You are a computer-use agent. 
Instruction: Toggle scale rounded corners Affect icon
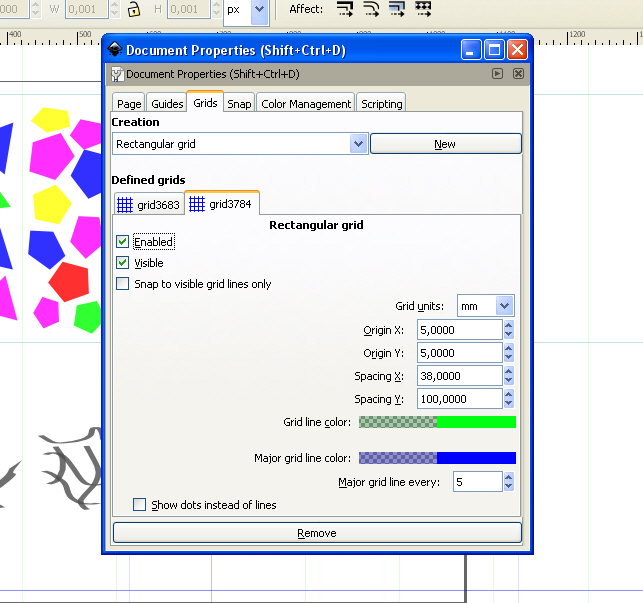[x=371, y=9]
